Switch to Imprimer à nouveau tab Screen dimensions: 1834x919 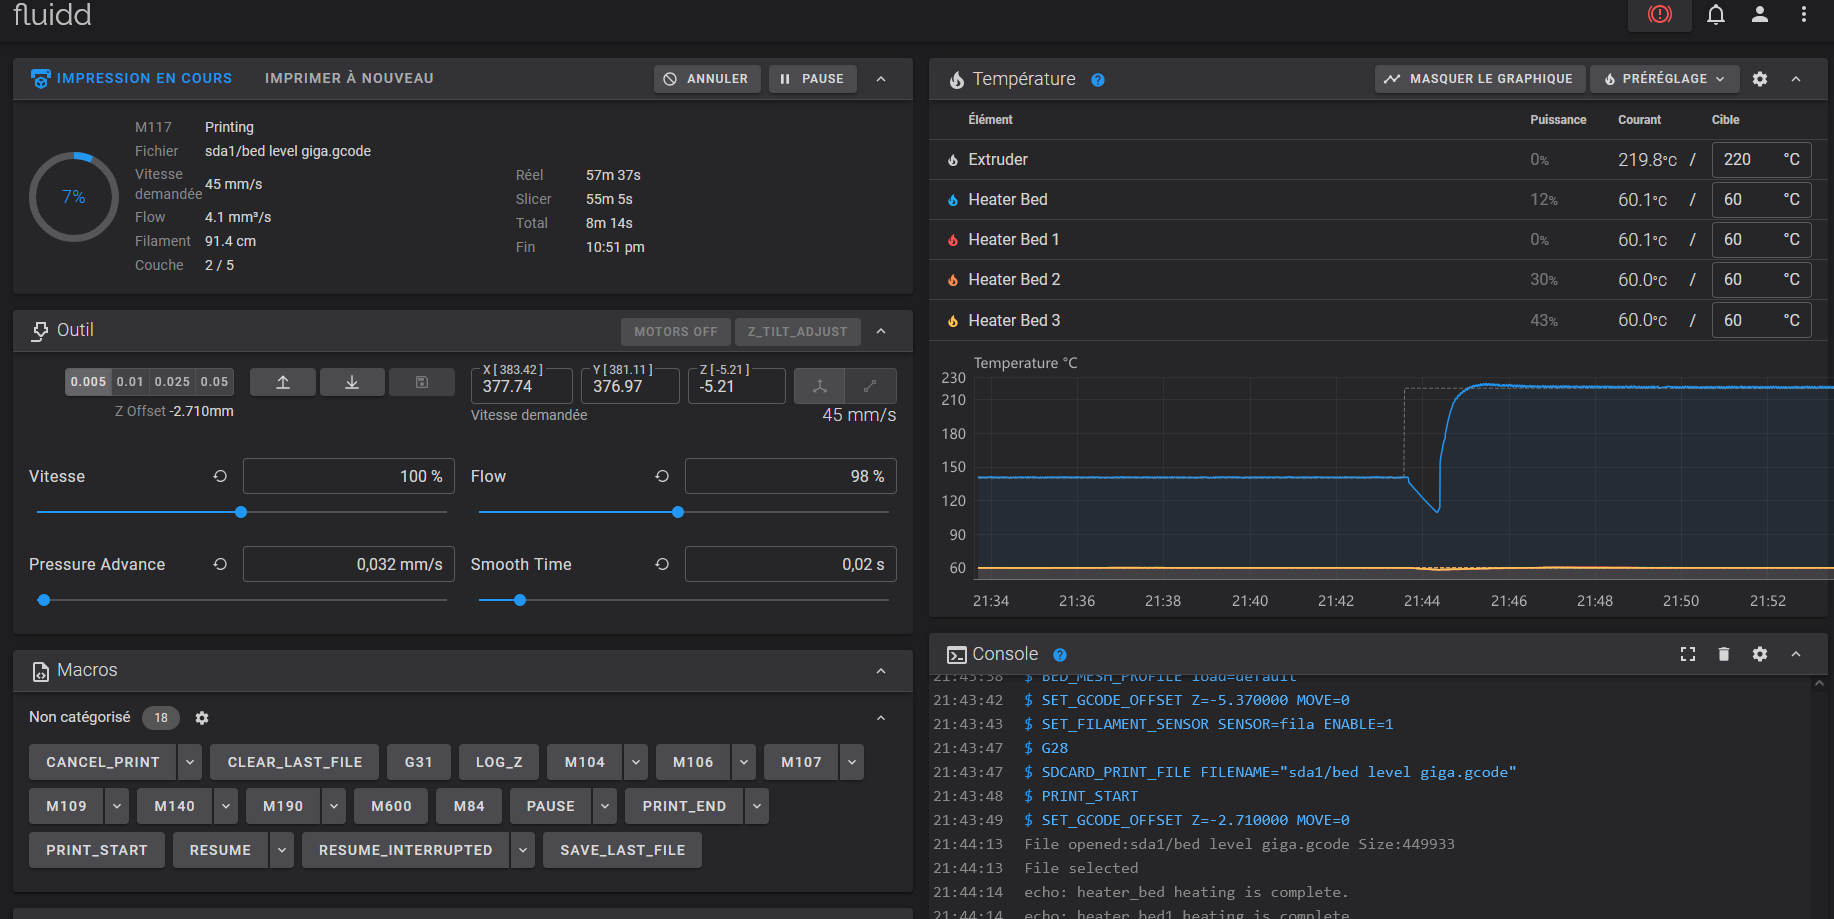click(349, 78)
